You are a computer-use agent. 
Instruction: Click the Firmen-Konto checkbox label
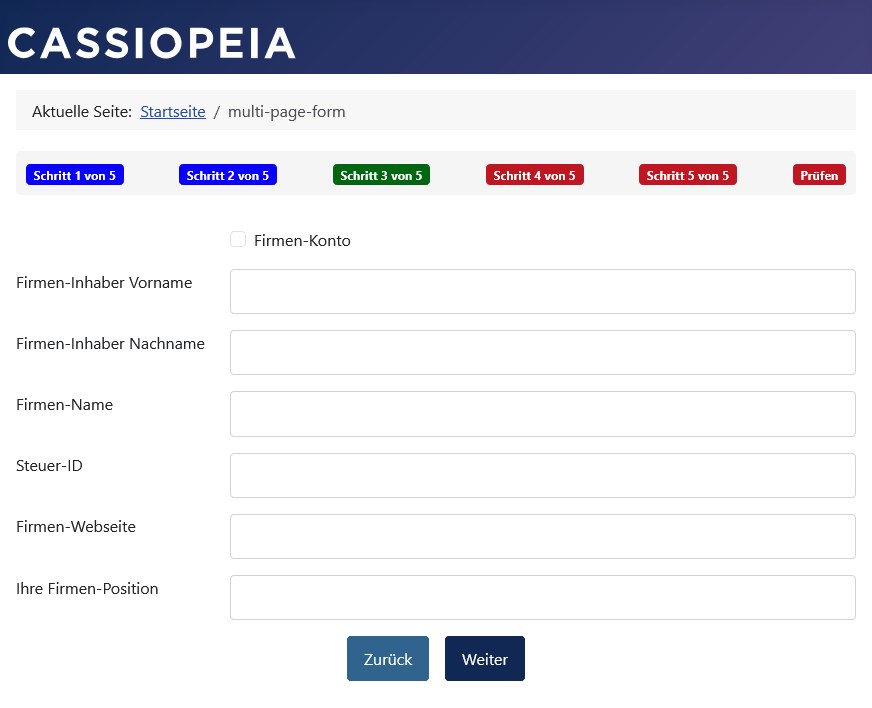(302, 241)
